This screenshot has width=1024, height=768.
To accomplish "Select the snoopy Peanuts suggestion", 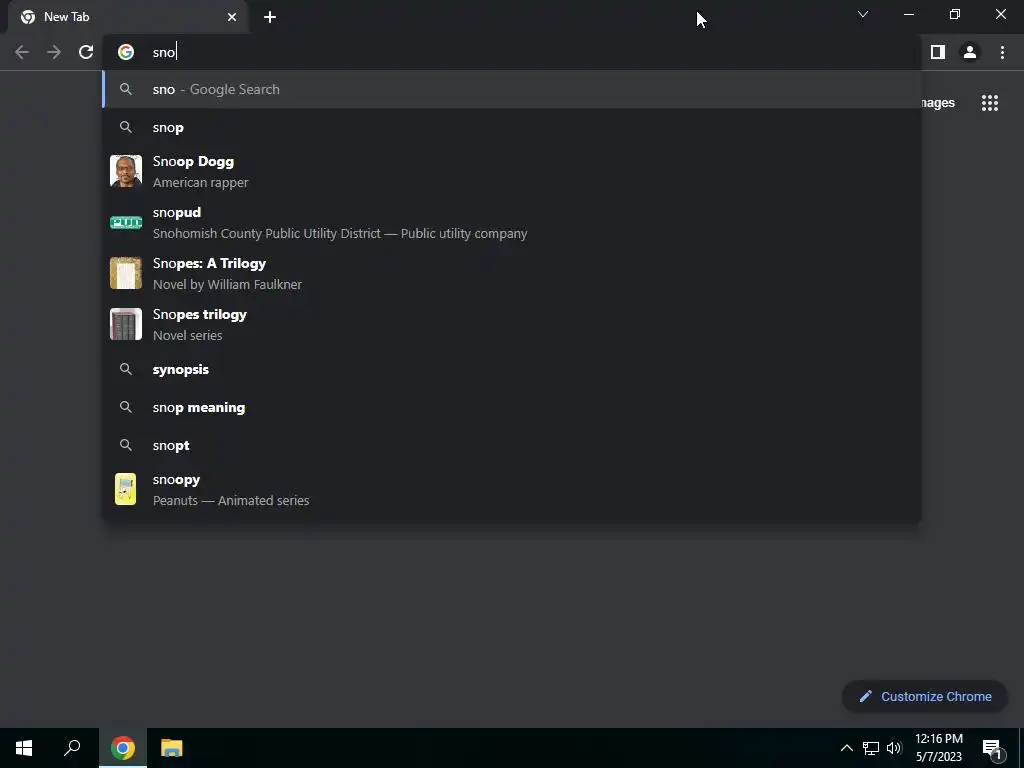I will pos(511,489).
